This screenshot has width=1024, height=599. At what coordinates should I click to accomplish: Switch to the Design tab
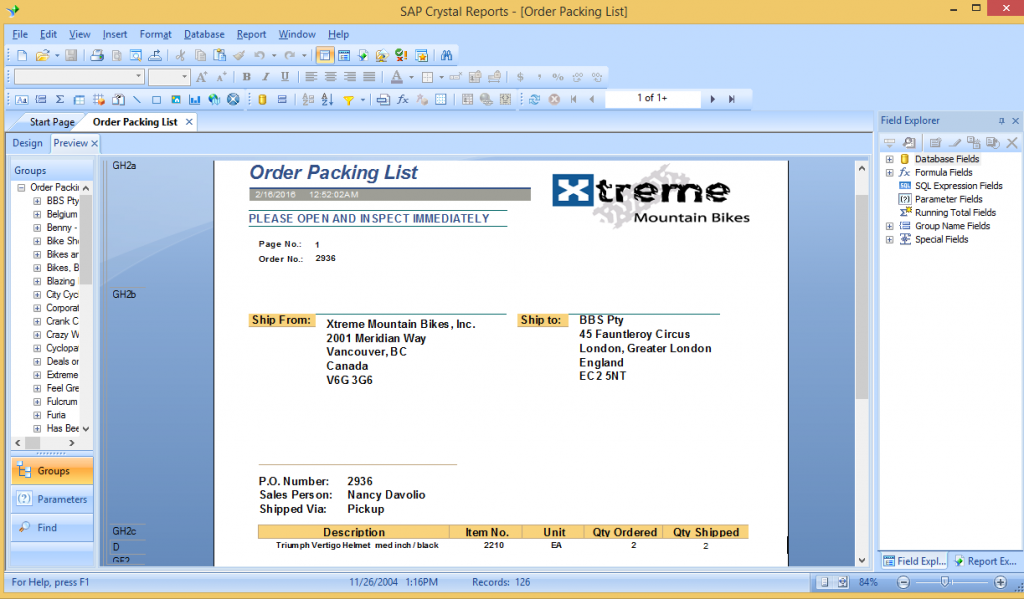27,143
